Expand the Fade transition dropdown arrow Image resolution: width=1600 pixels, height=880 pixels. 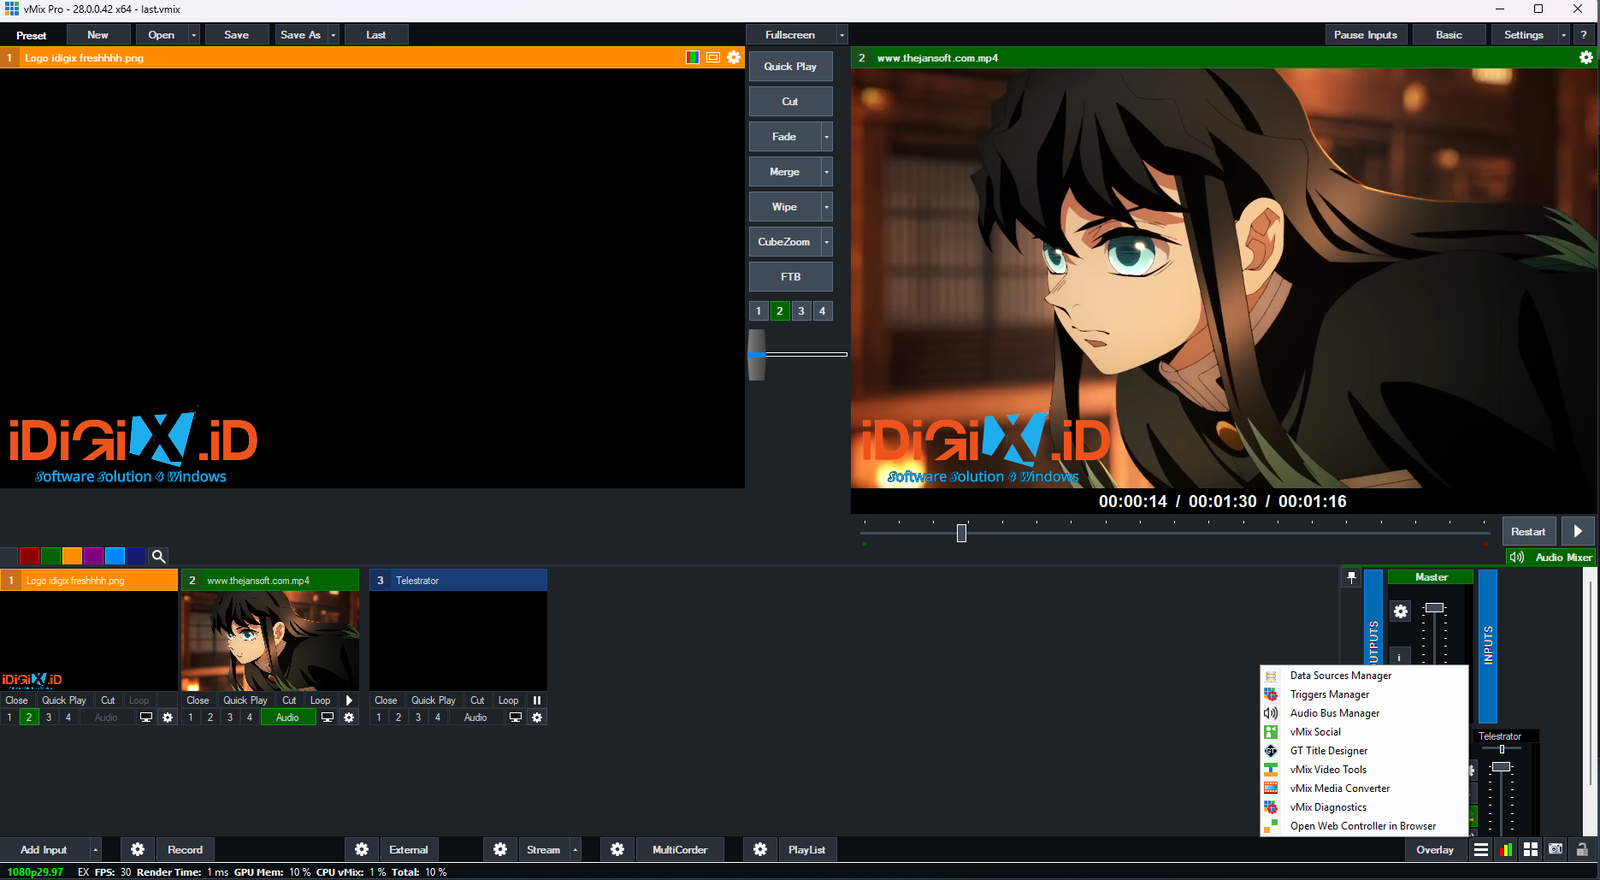[x=827, y=137]
